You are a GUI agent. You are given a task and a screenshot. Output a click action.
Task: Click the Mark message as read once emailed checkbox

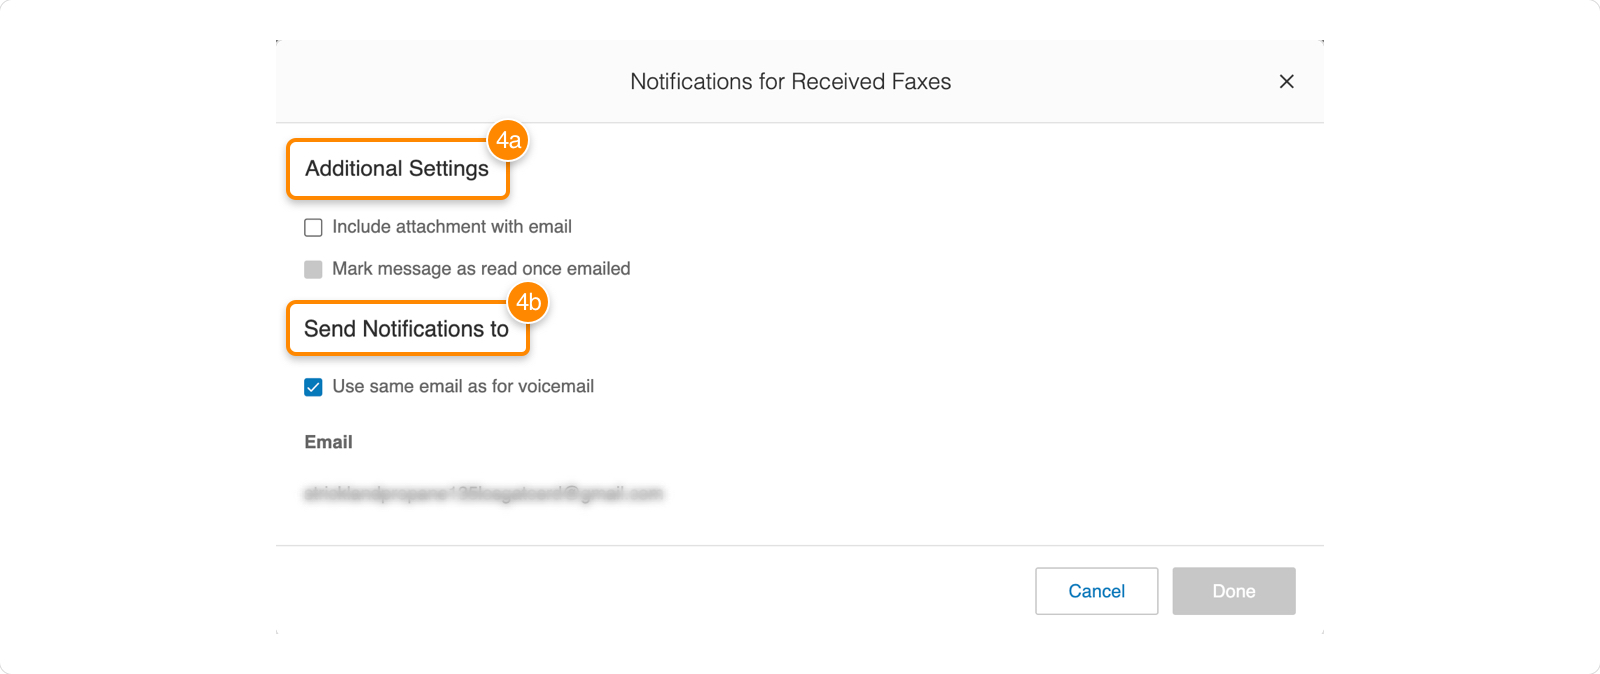click(313, 268)
